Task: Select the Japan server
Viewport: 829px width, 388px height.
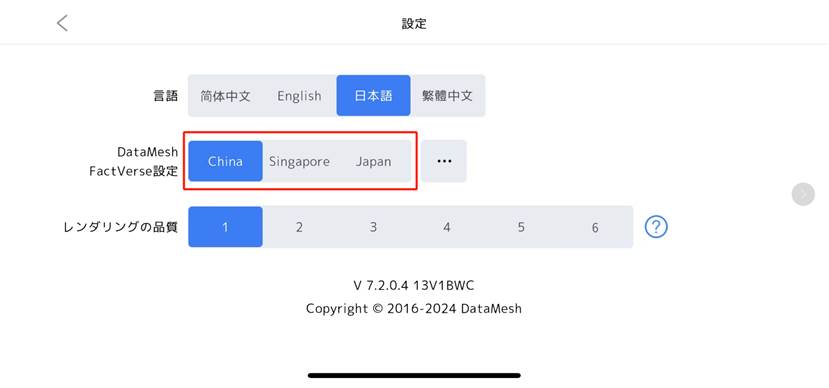Action: (373, 161)
